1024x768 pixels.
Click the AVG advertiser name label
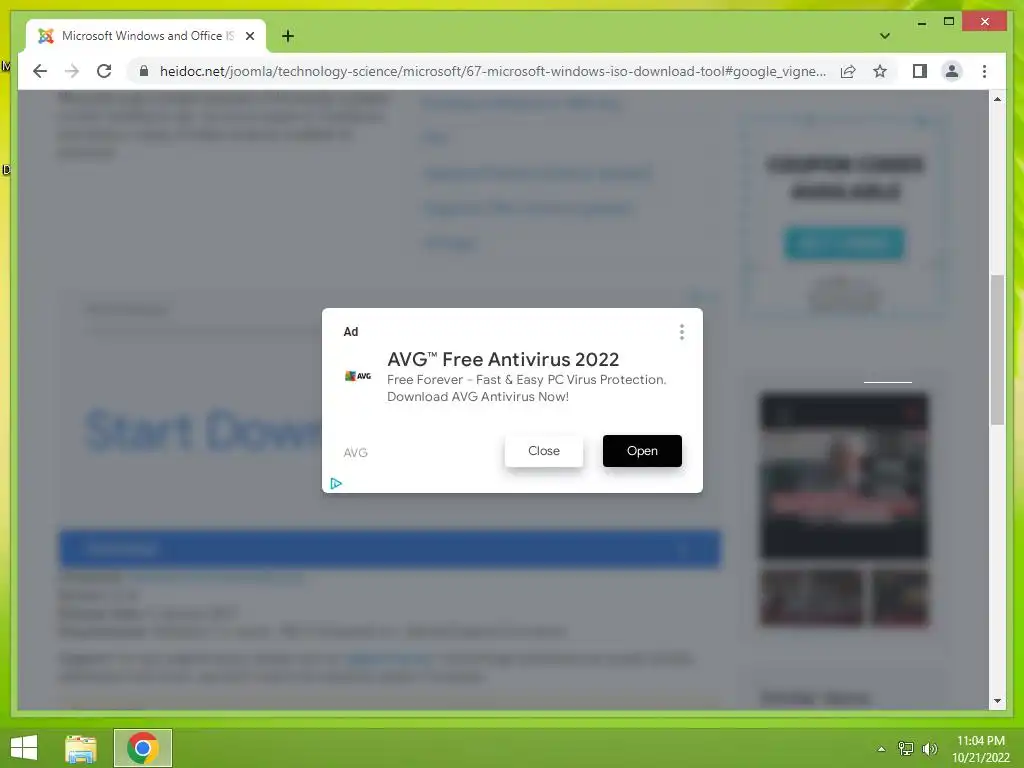355,453
